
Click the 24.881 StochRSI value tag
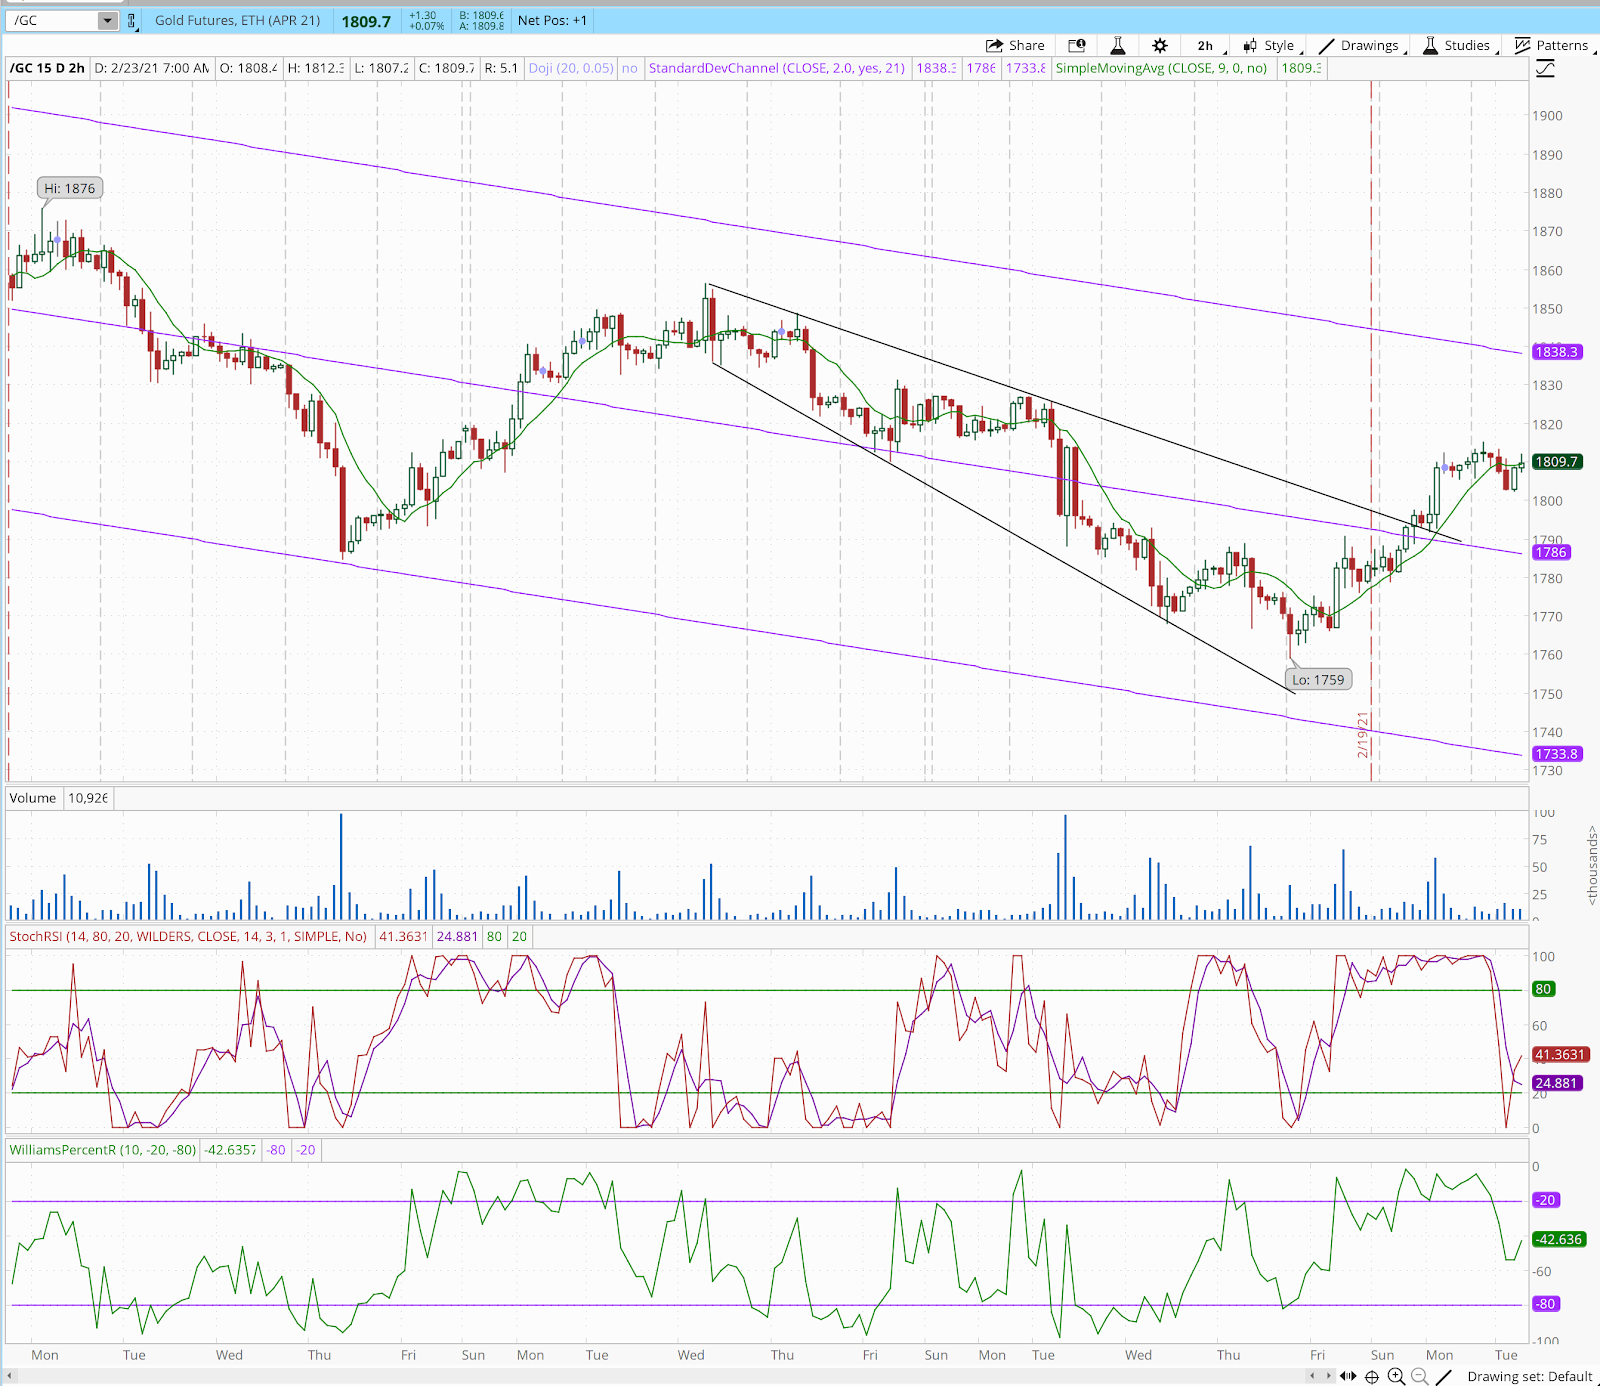pos(1557,1083)
